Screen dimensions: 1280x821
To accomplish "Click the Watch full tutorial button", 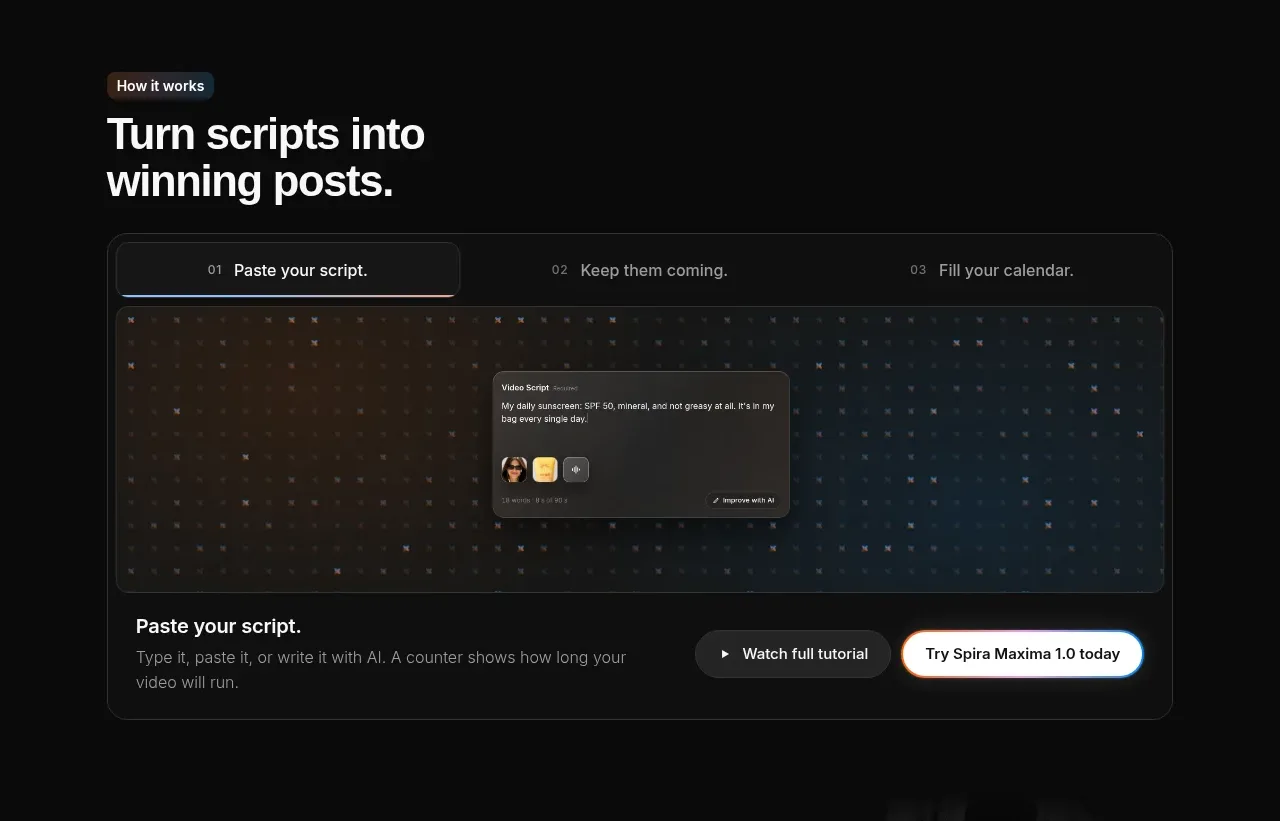I will tap(793, 654).
